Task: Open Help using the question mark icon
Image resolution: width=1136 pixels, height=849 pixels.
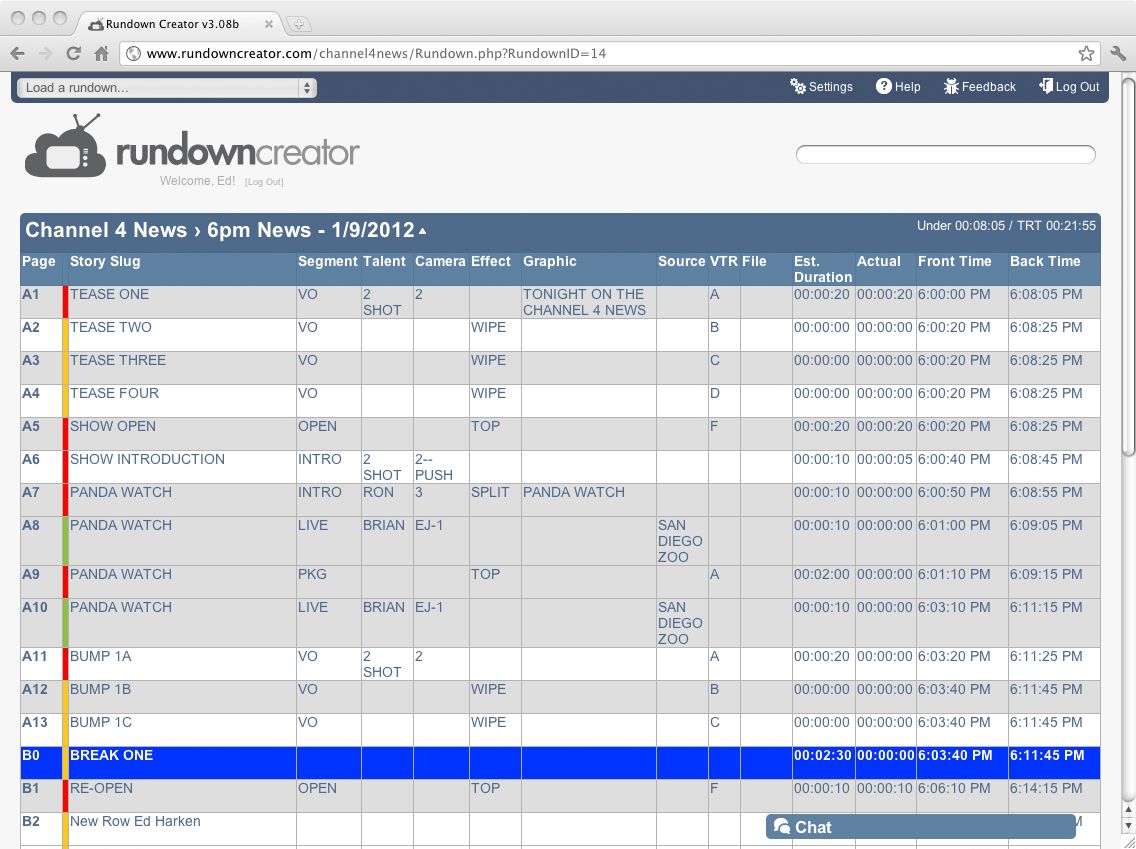Action: [898, 87]
